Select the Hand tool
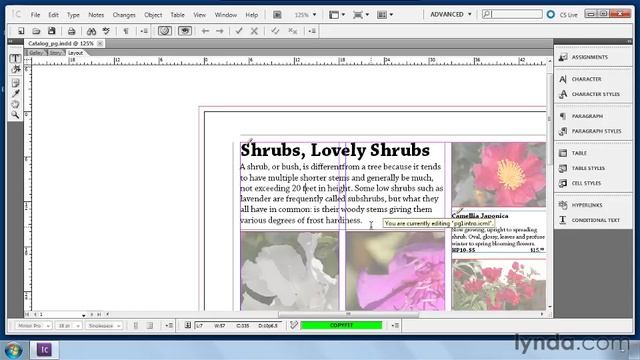This screenshot has height=360, width=640. click(x=15, y=104)
